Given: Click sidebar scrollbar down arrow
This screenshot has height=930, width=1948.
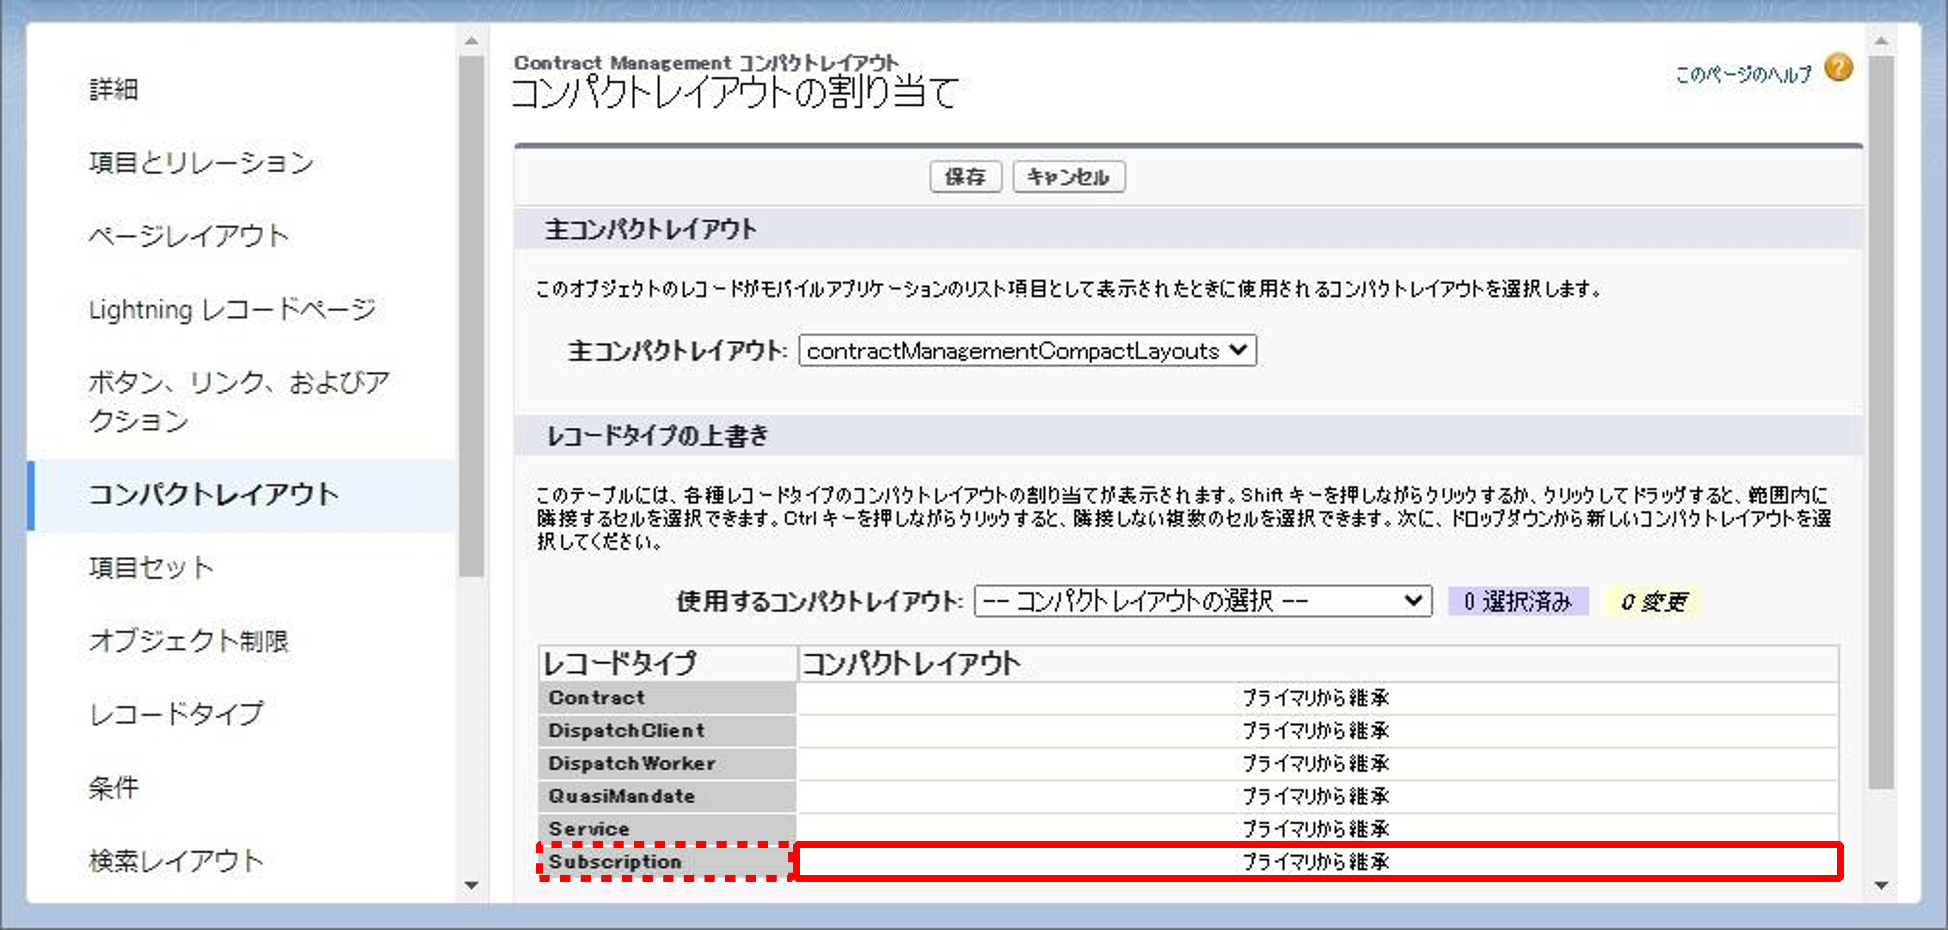Looking at the screenshot, I should 472,885.
